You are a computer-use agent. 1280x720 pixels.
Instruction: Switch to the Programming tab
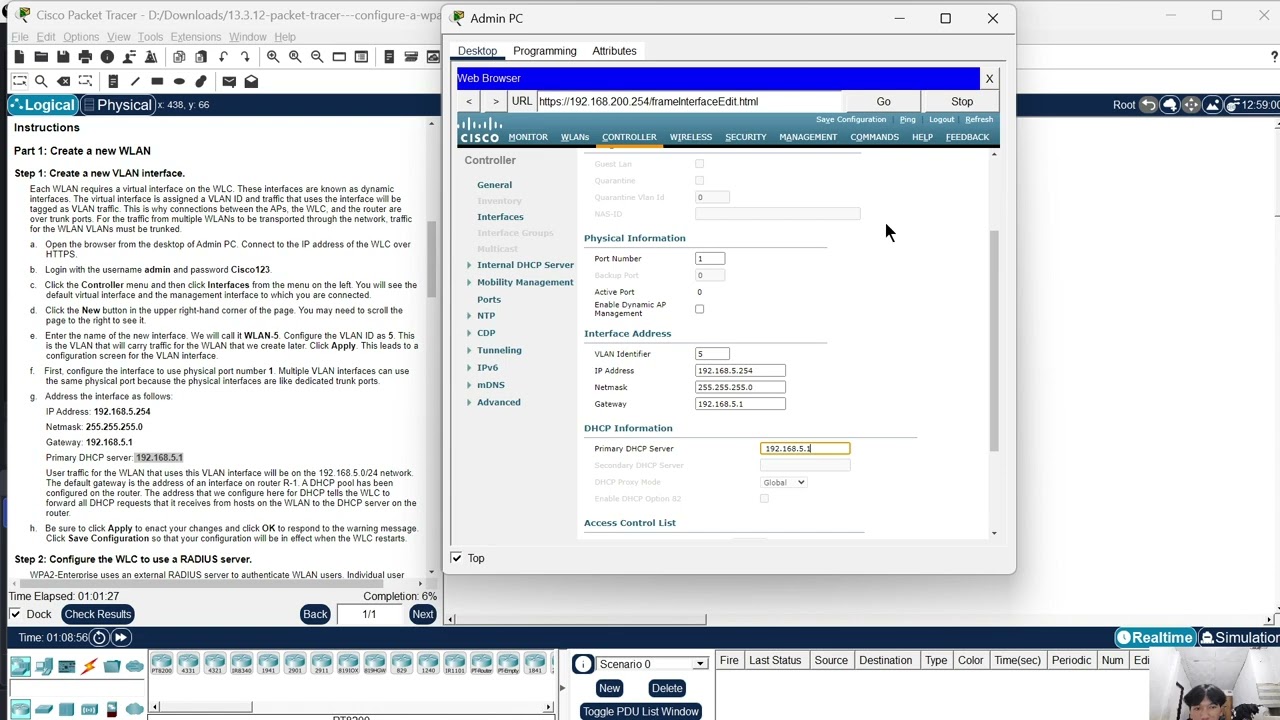[x=545, y=51]
